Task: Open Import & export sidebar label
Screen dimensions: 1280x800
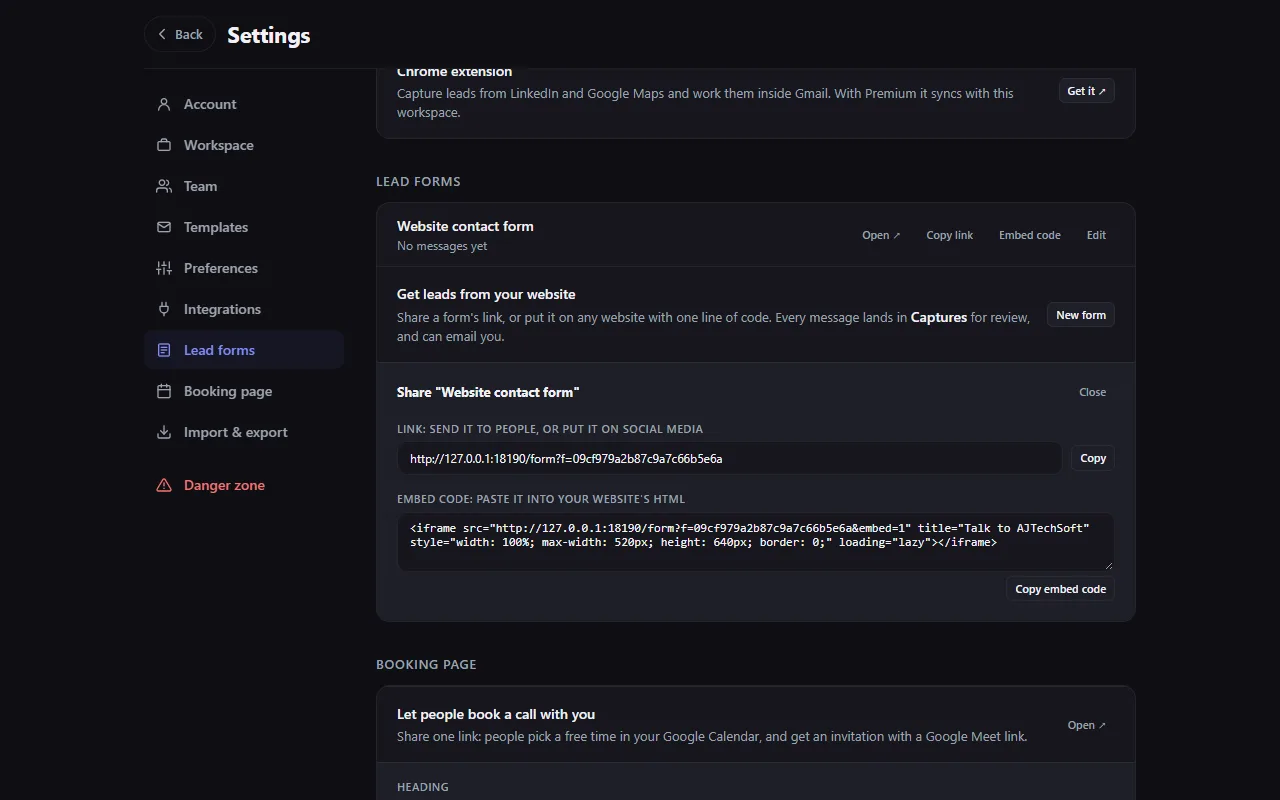Action: [236, 432]
